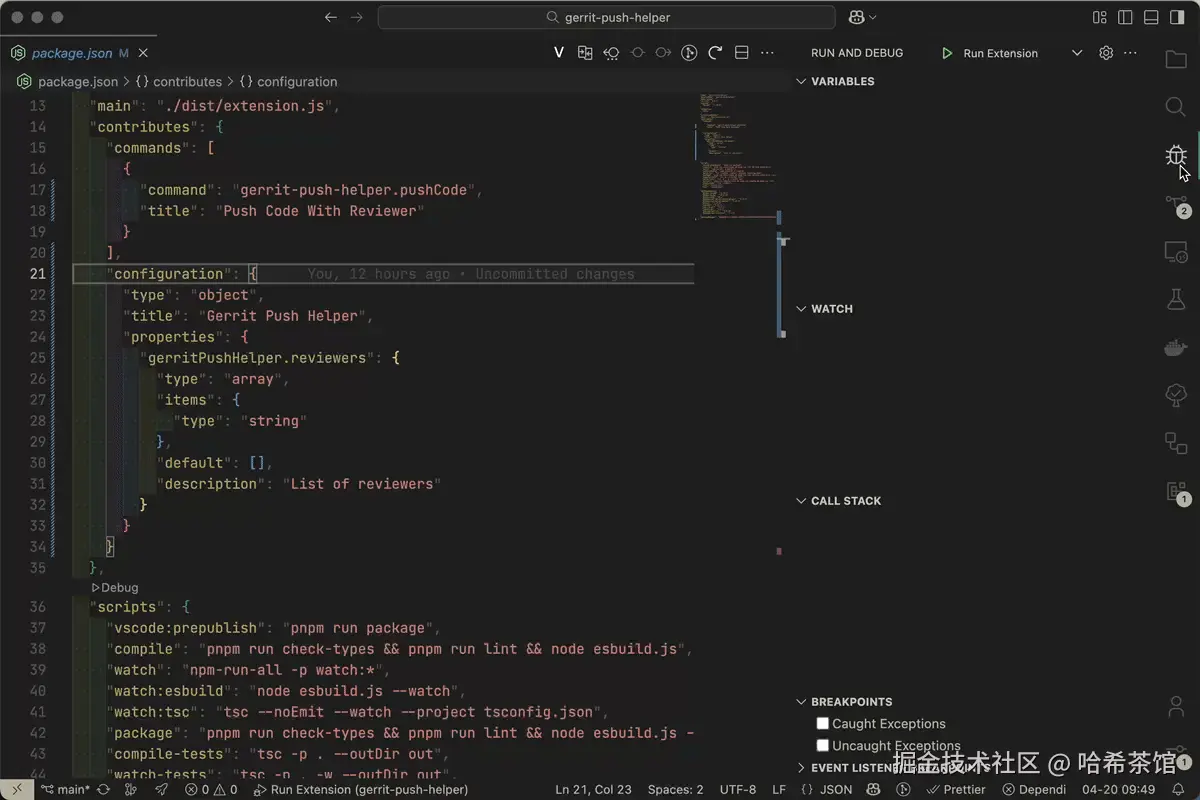Screen dimensions: 1200x800
Task: Click Prettier in the status bar
Action: click(956, 789)
